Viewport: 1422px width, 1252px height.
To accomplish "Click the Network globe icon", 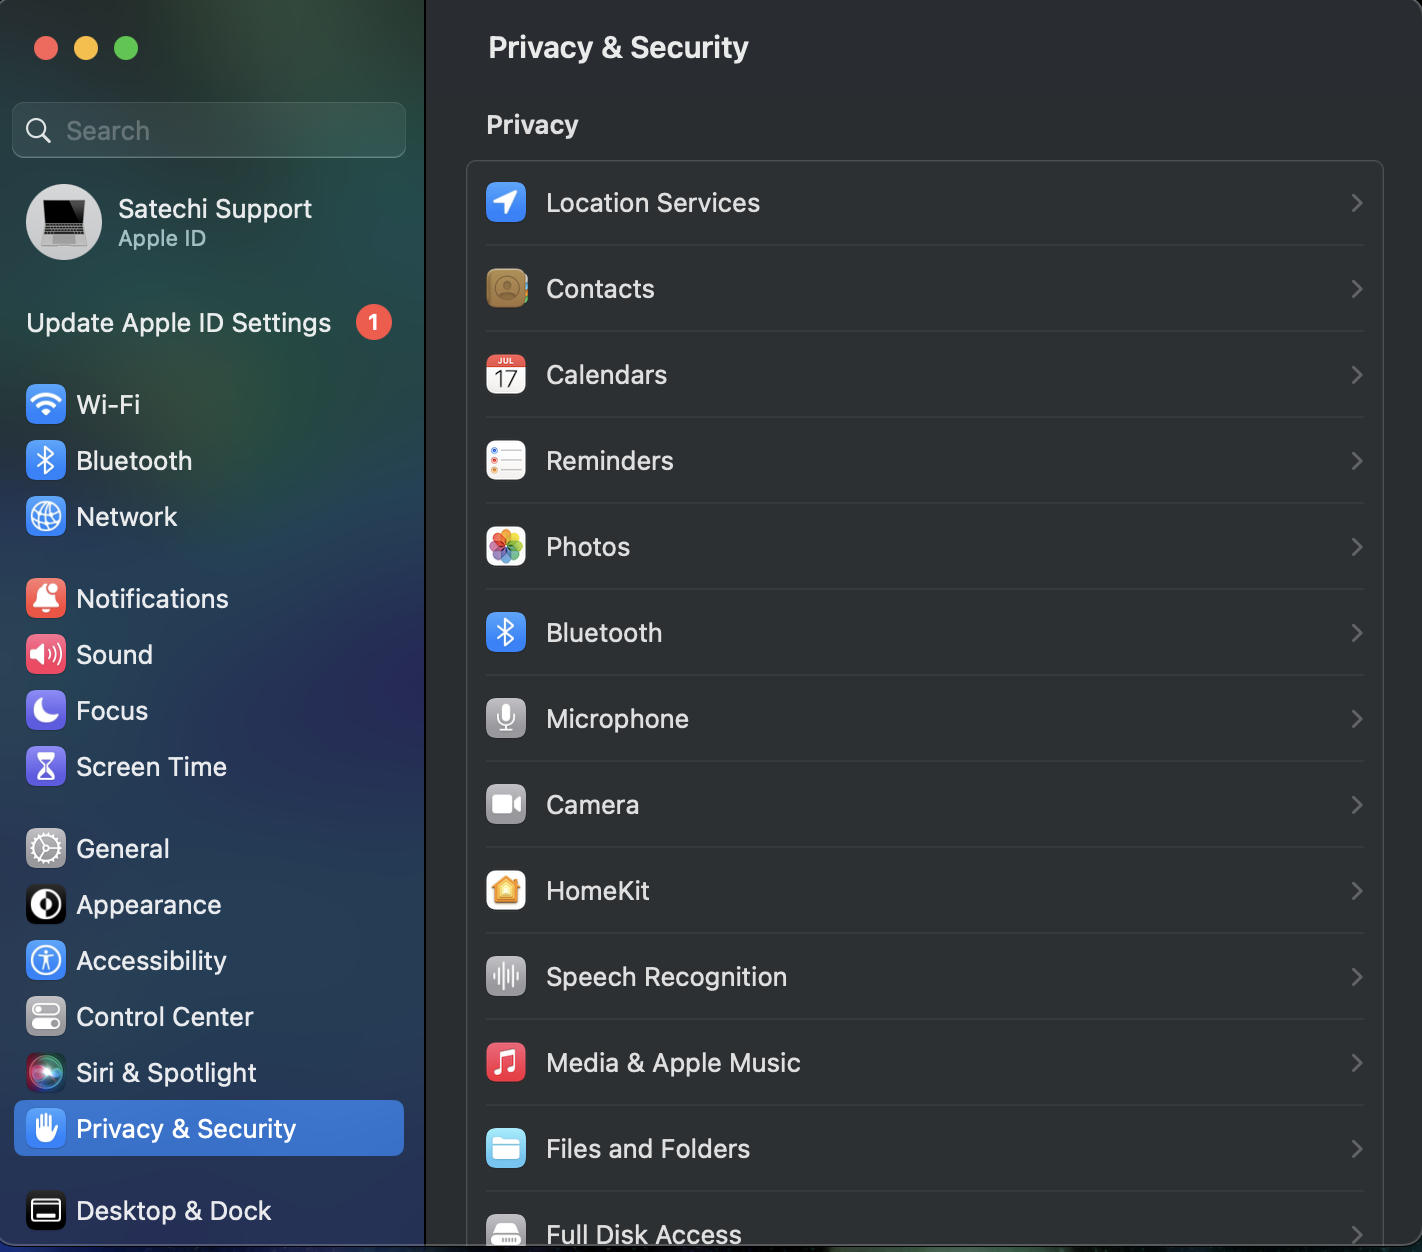I will 46,517.
